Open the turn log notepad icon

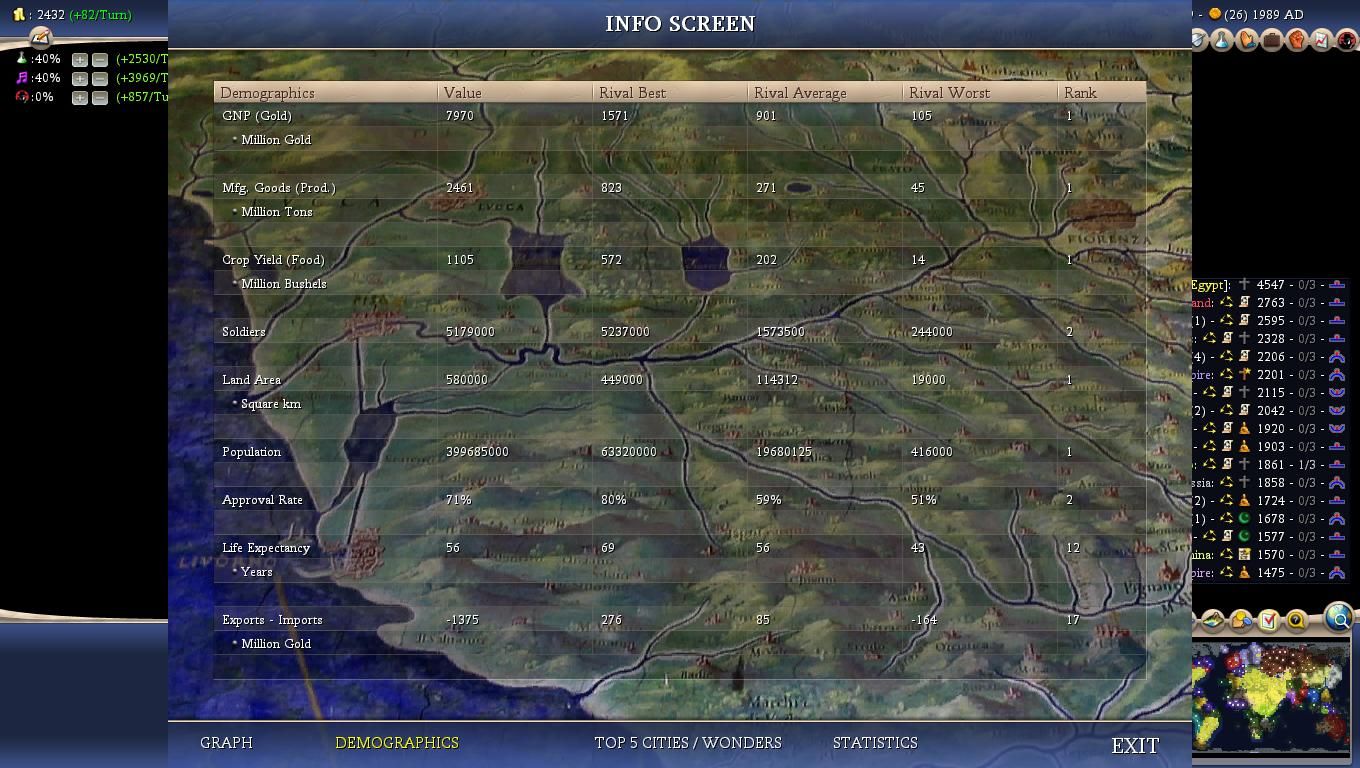[x=40, y=38]
